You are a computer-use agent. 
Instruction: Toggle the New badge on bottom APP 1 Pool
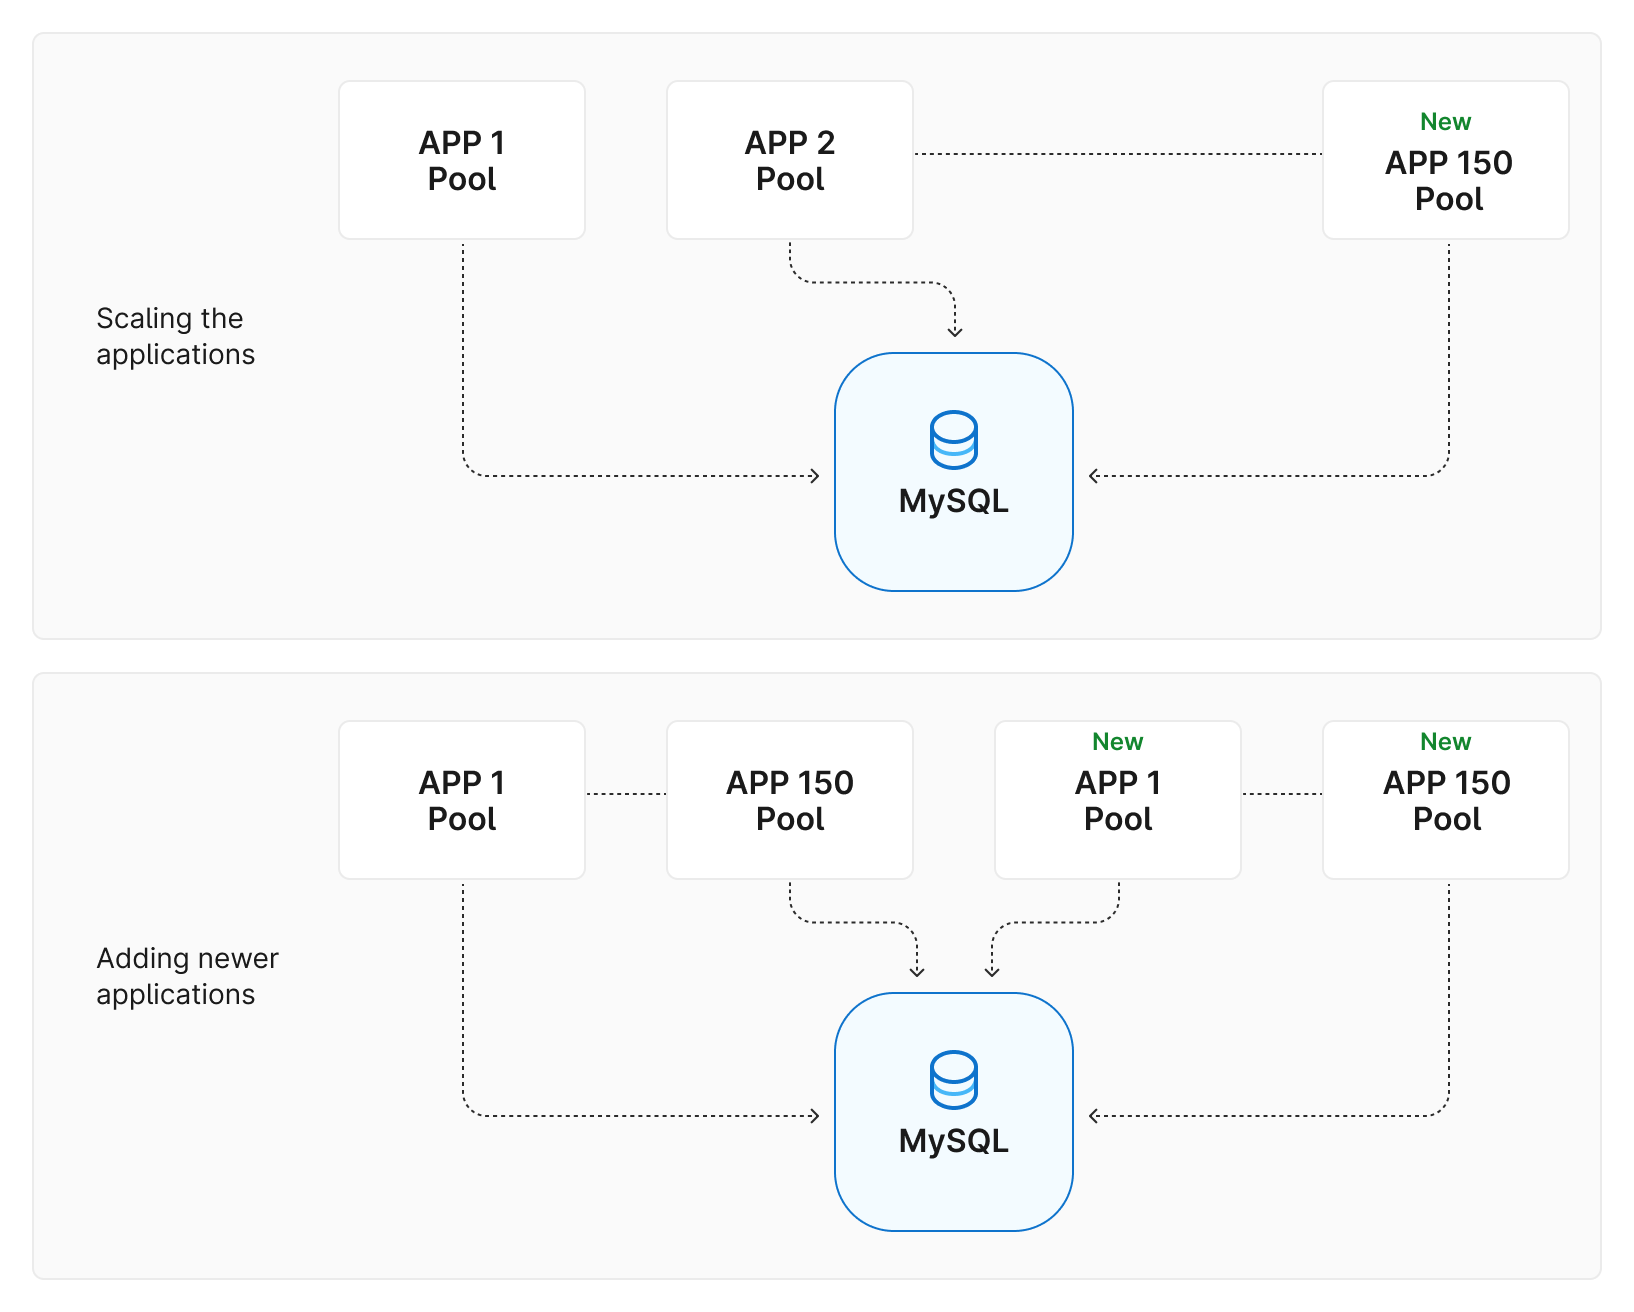[x=1117, y=742]
